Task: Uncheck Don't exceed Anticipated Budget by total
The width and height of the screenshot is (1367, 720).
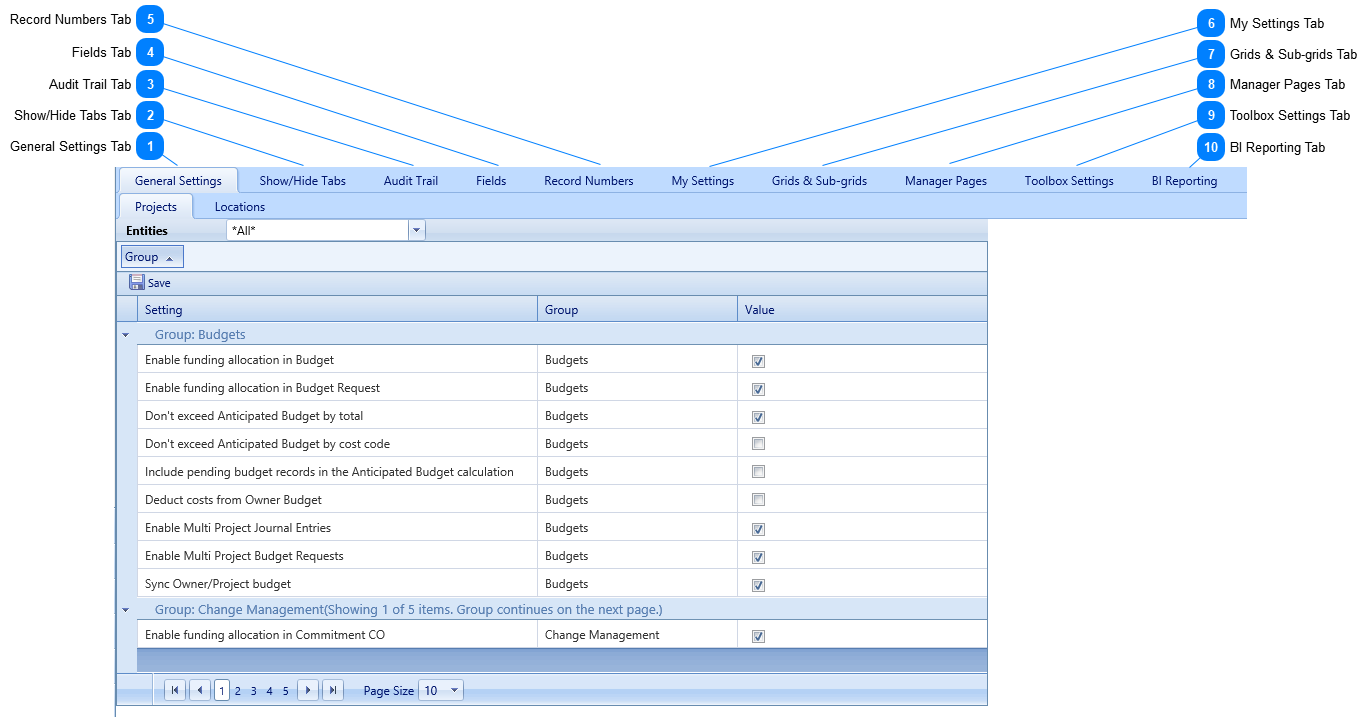Action: [x=758, y=417]
